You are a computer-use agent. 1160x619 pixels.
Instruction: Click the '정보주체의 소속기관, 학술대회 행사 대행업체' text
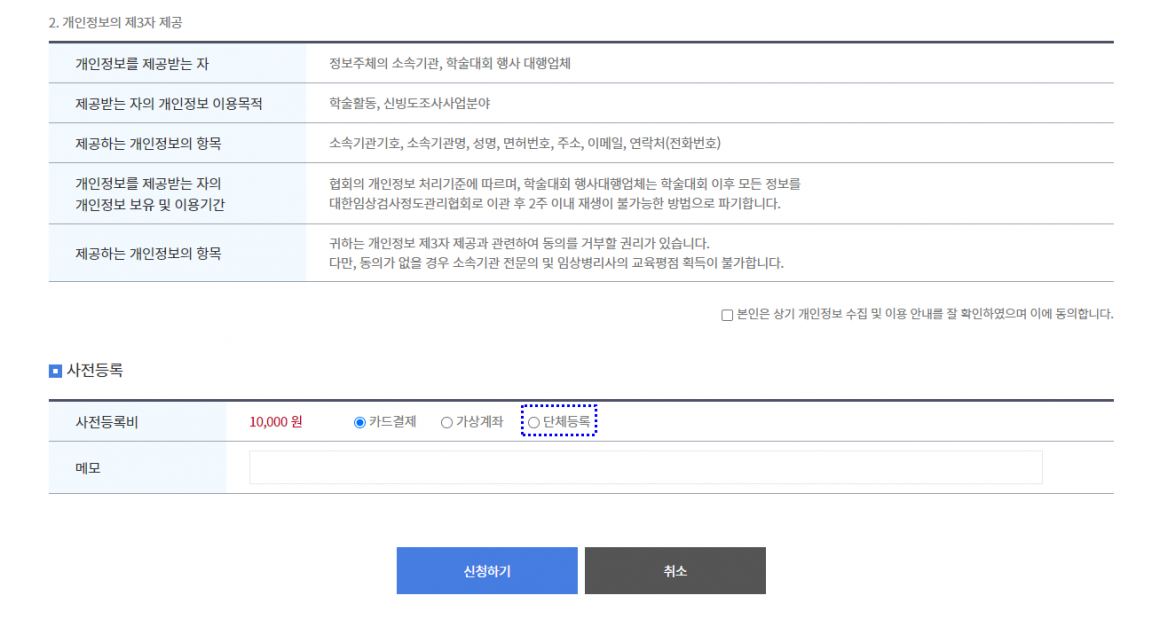point(449,64)
